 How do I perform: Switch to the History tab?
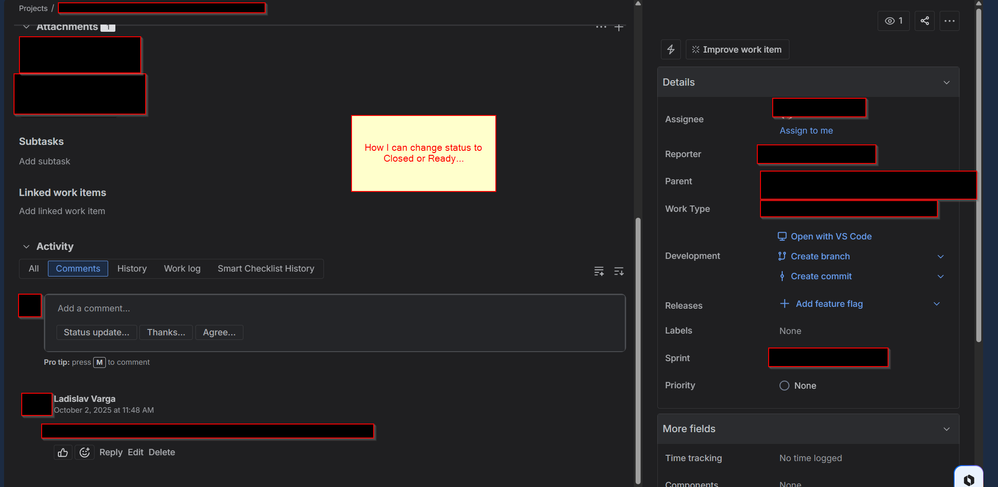click(x=132, y=269)
